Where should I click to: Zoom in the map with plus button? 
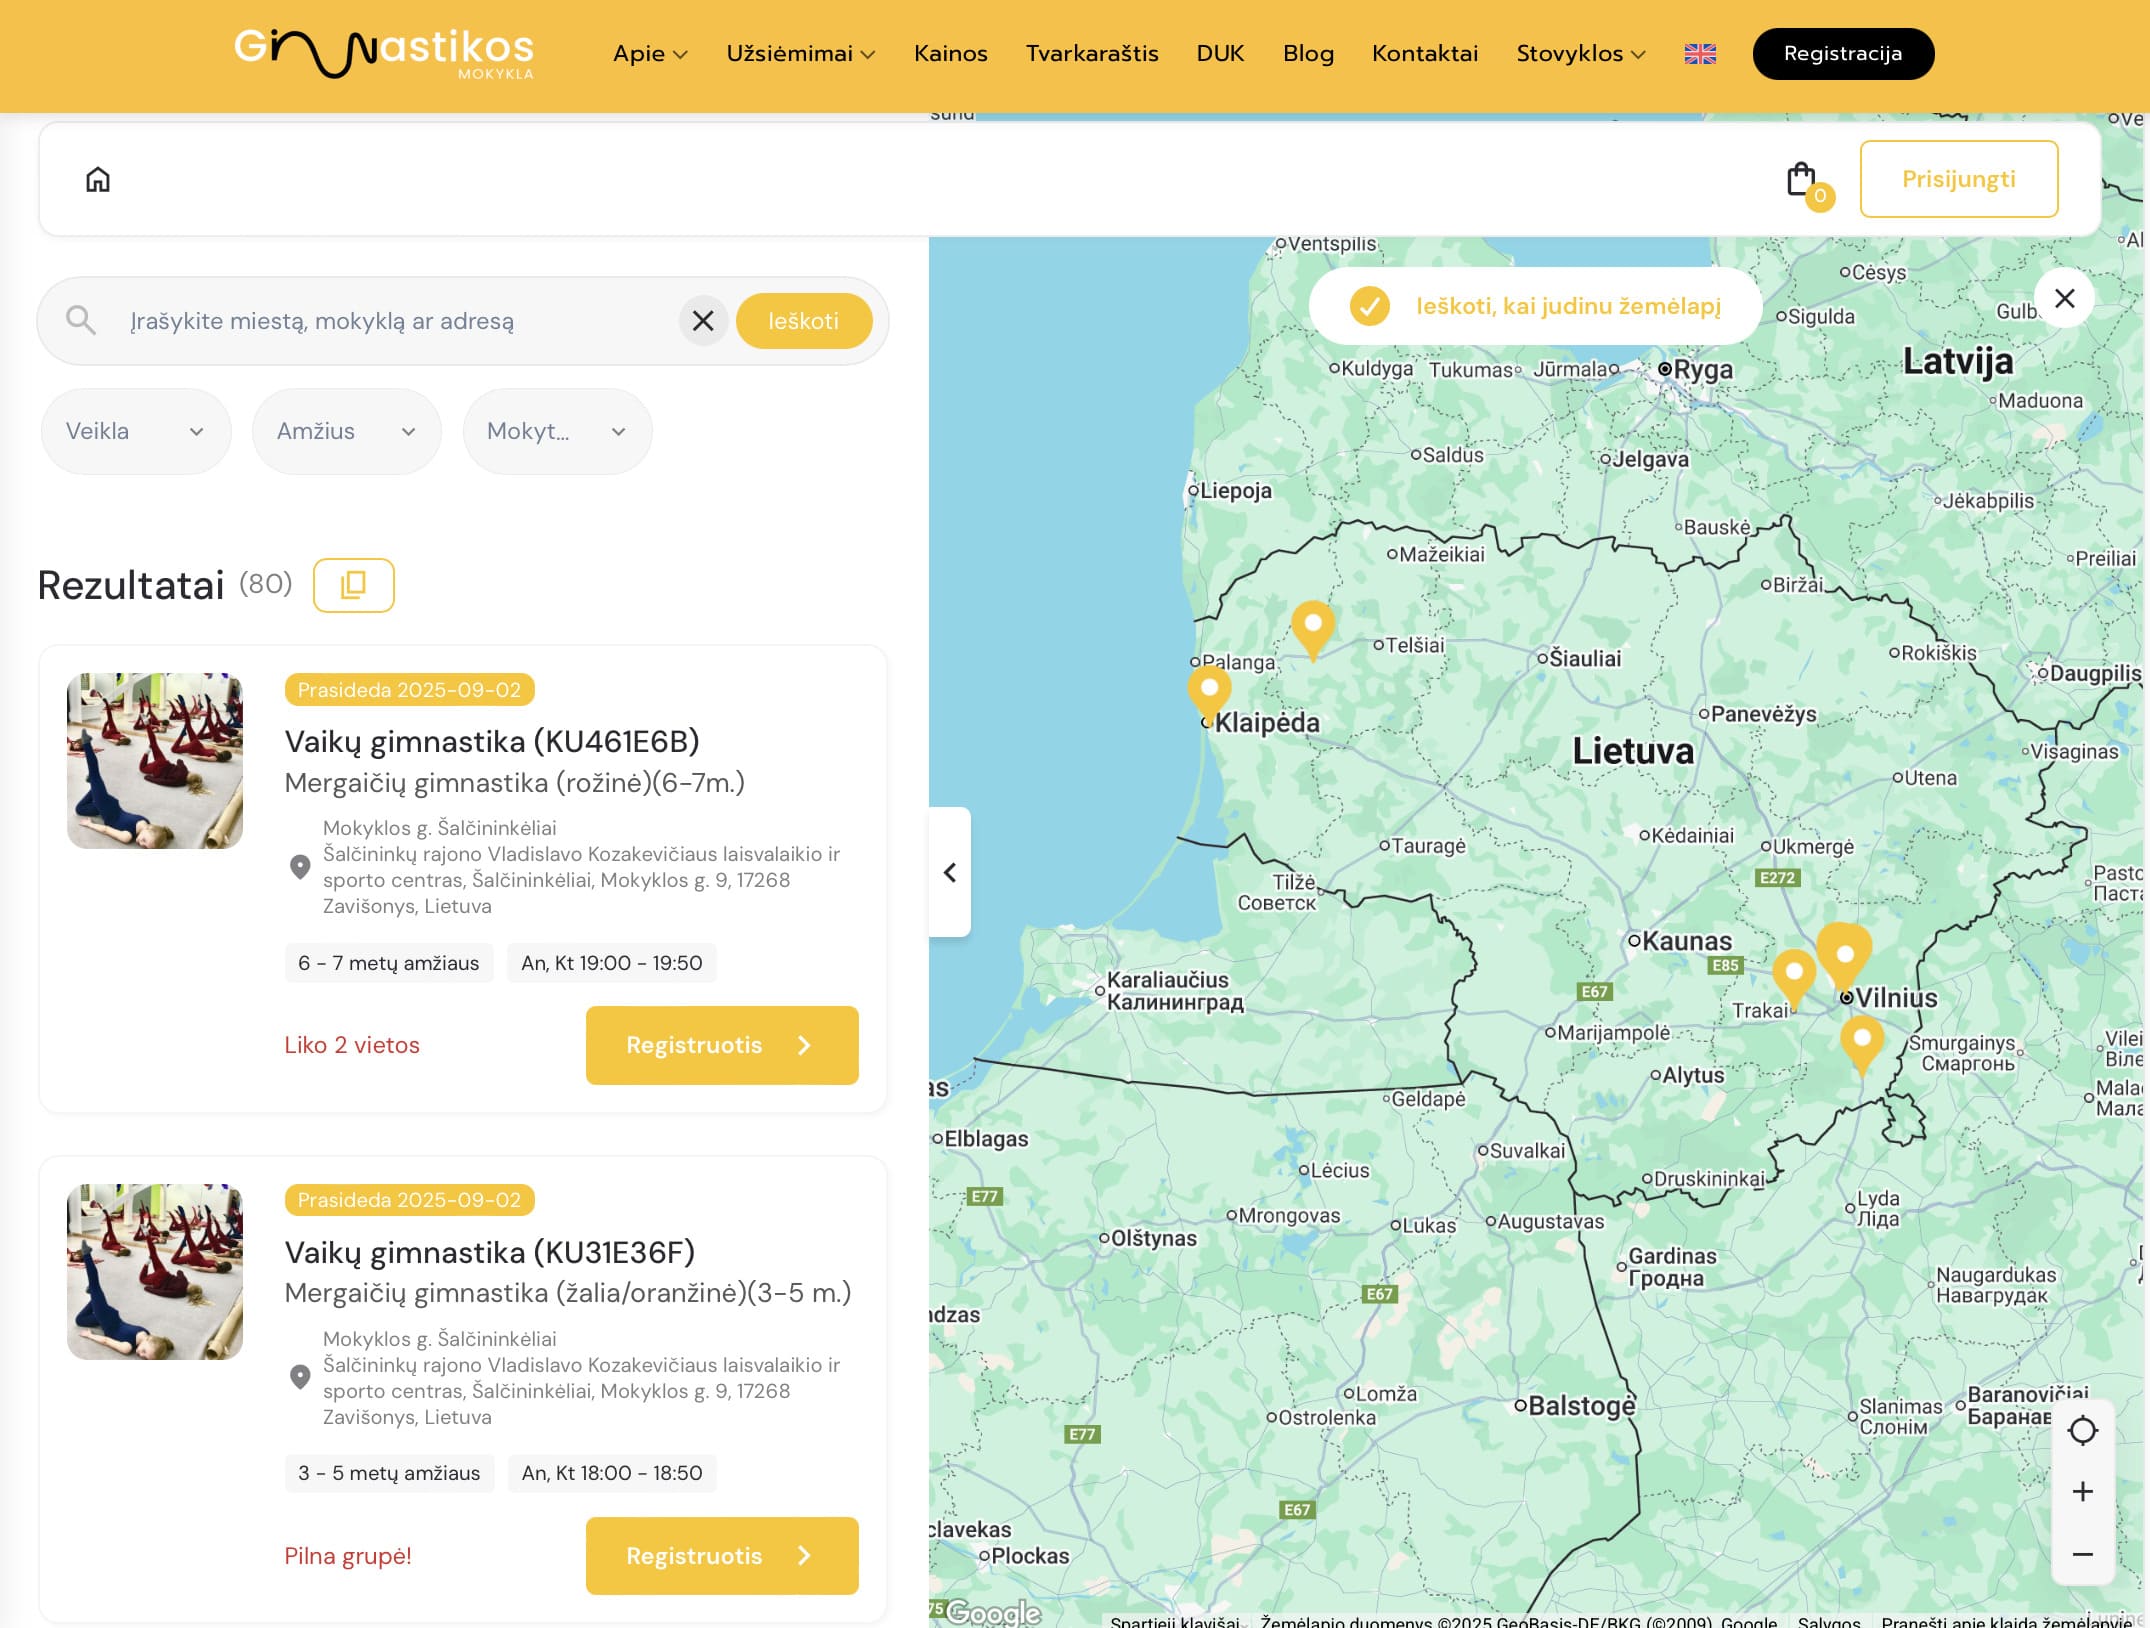(2082, 1492)
